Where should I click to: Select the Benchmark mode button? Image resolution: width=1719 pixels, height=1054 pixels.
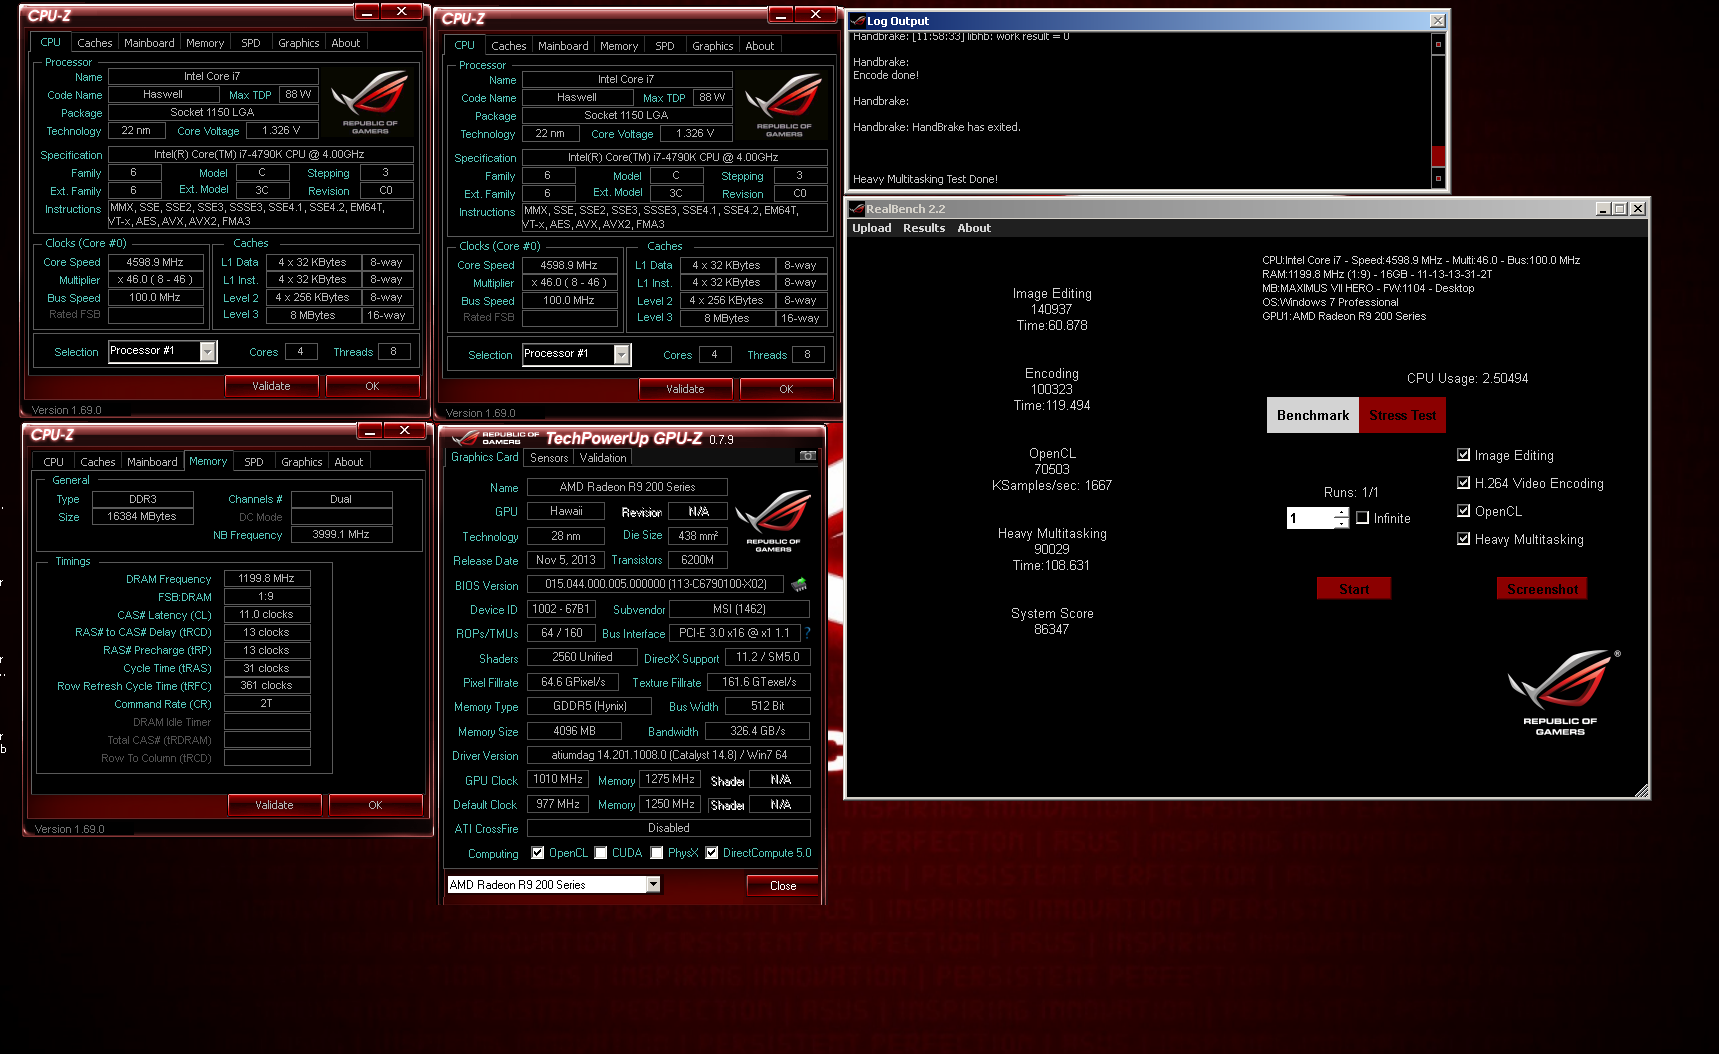pos(1313,415)
